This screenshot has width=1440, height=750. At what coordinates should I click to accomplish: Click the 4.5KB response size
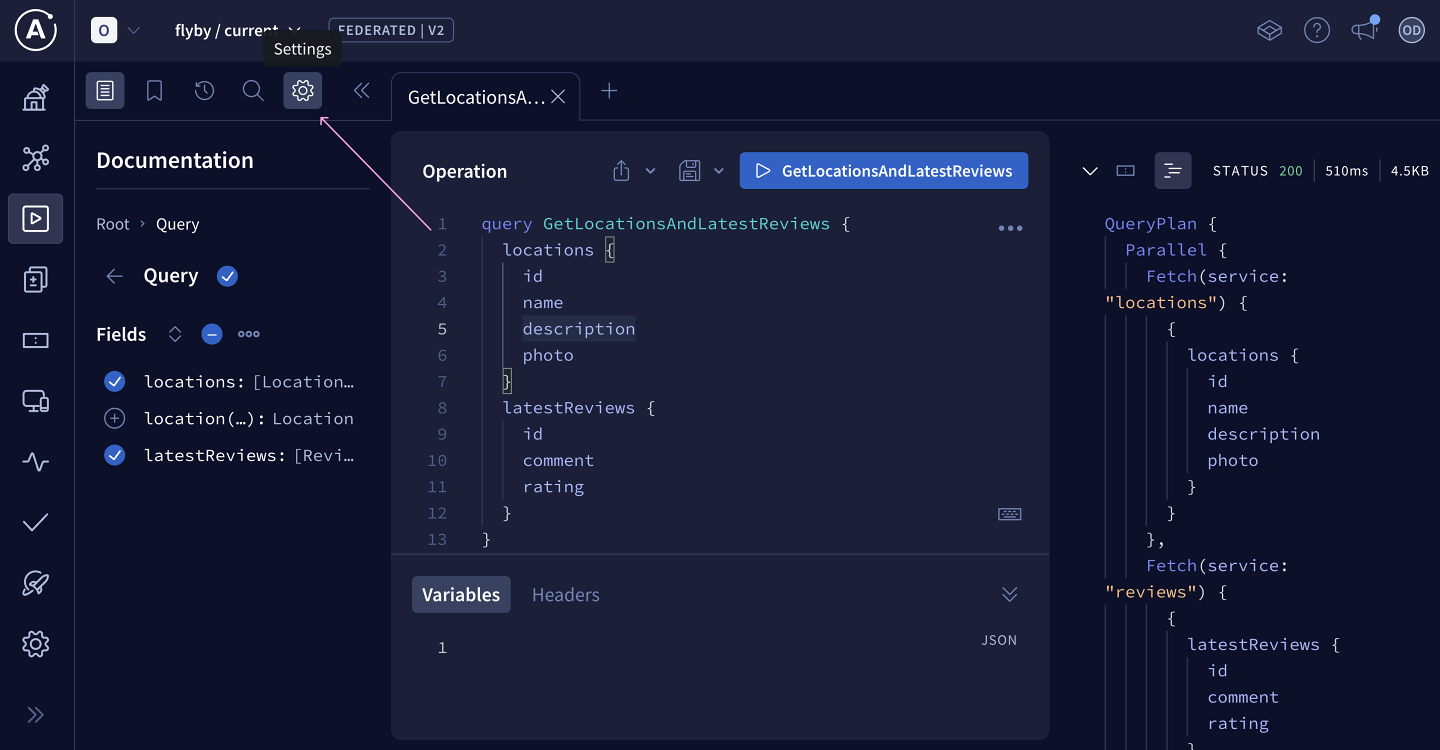1410,171
